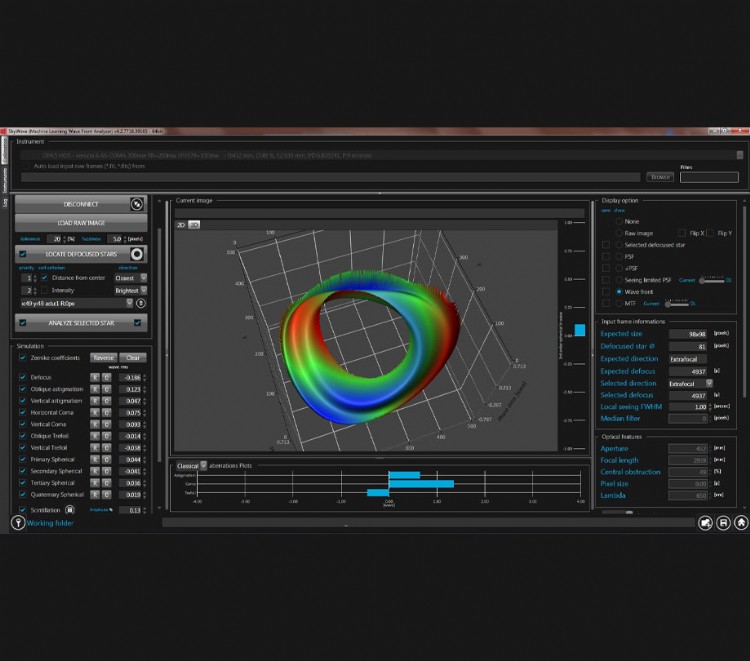
Task: Select the PSF display radio button
Action: click(x=619, y=256)
